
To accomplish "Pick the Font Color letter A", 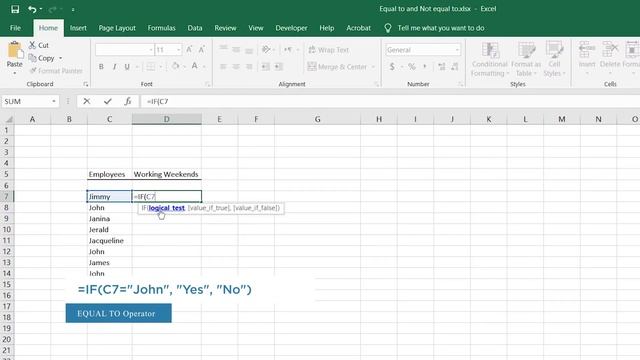I will click(195, 66).
